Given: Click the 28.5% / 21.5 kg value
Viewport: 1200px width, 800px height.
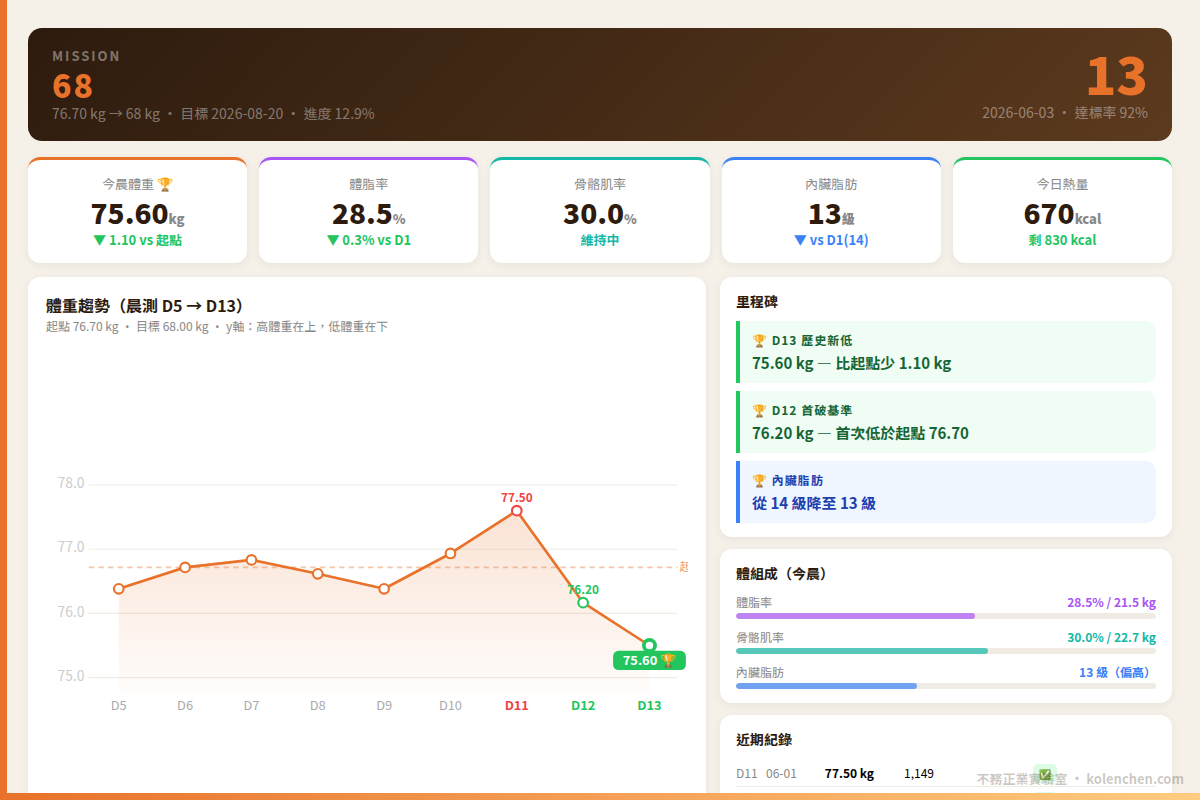Looking at the screenshot, I should coord(1111,603).
